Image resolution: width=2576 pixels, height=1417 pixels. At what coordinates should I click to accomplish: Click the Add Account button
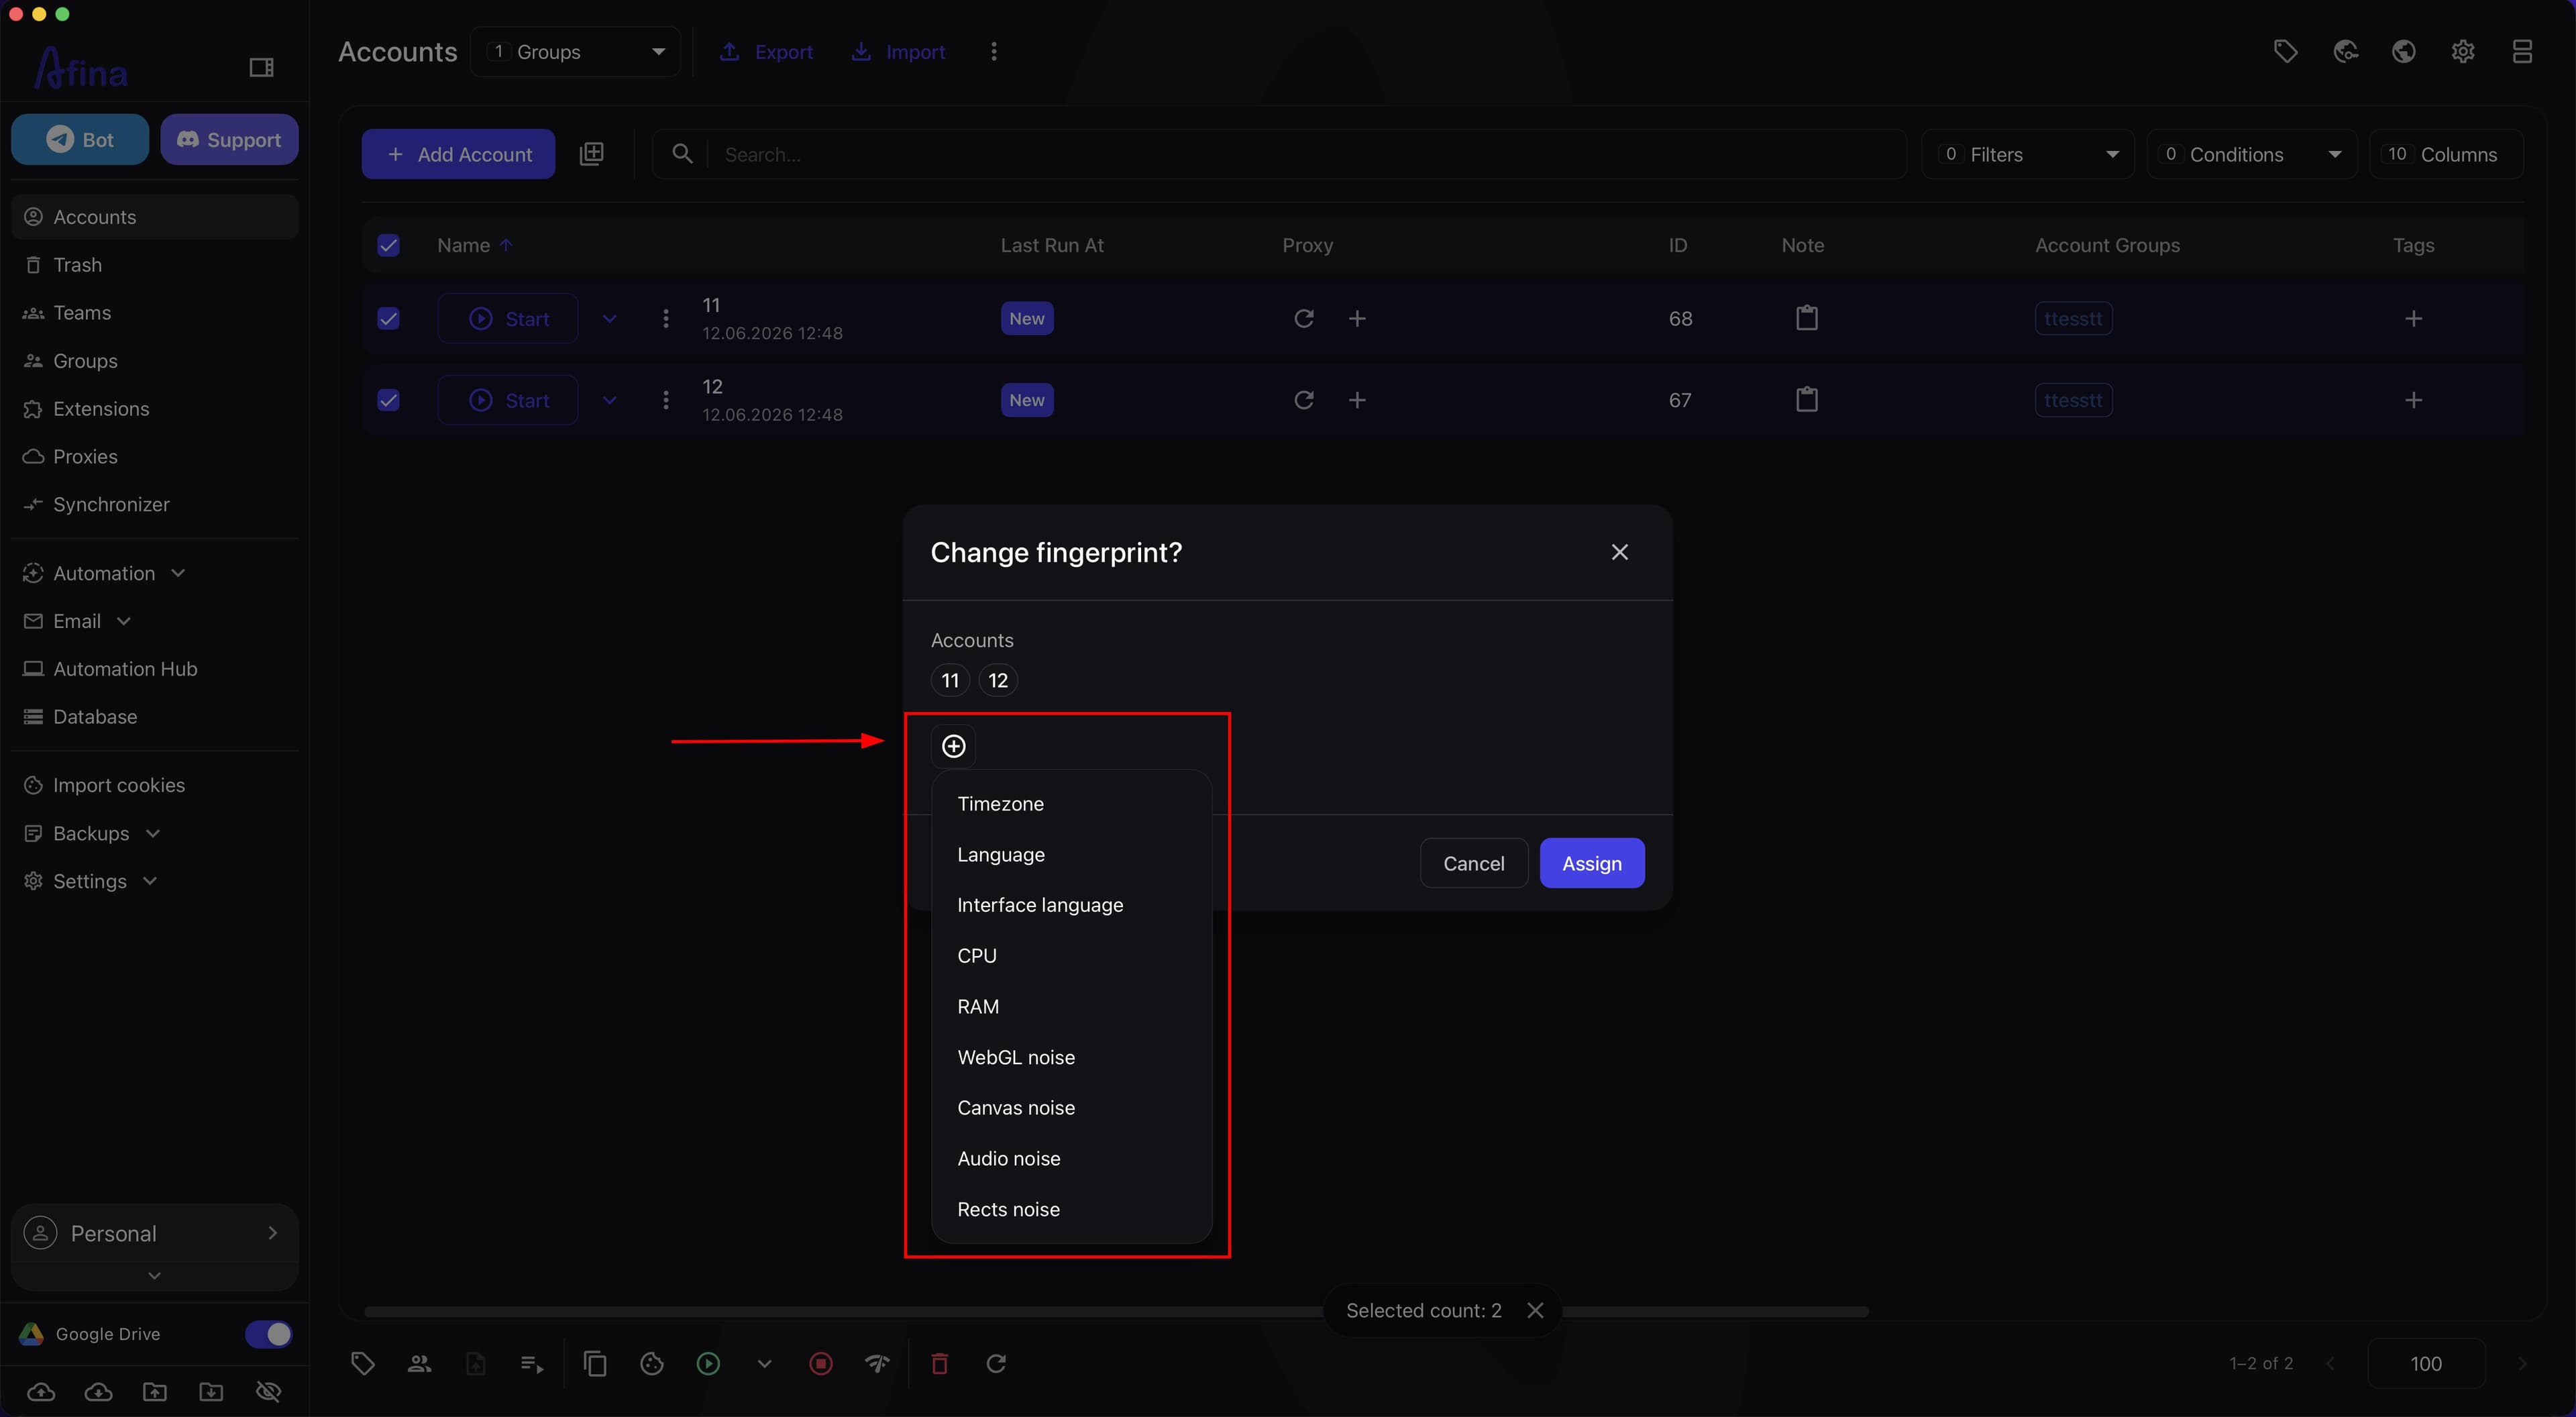458,154
